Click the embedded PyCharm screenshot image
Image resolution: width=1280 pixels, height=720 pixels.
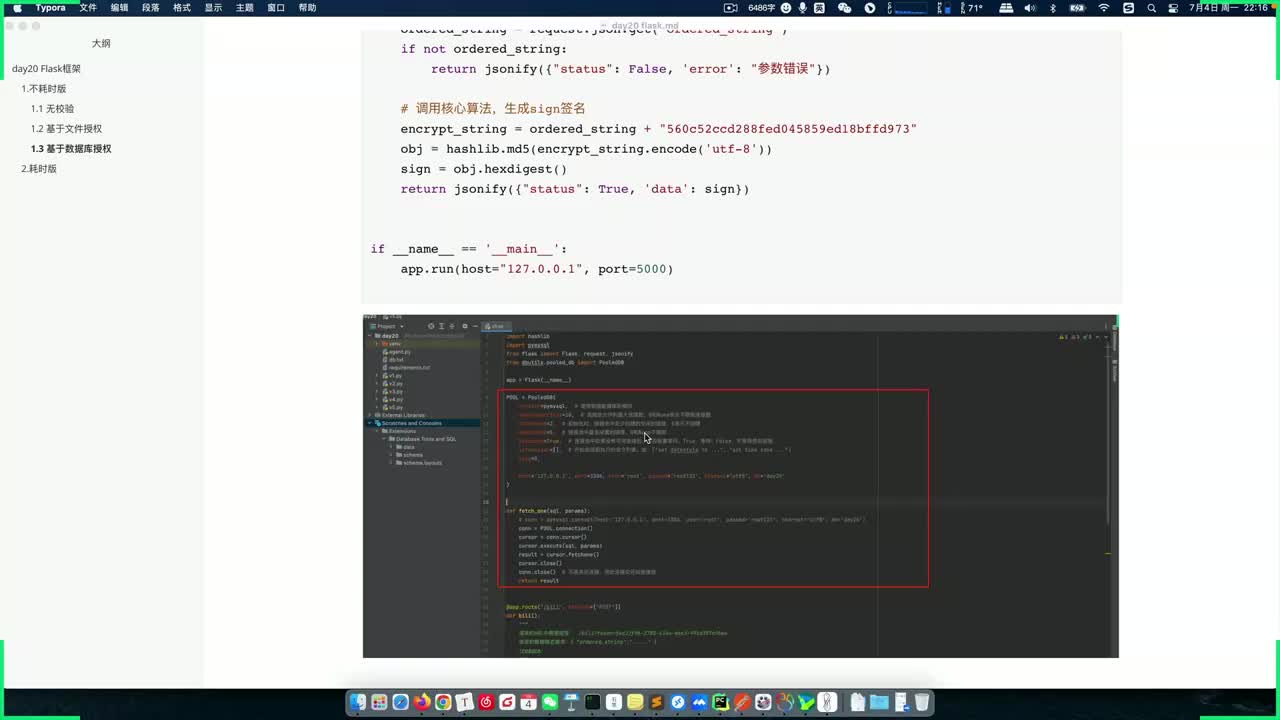click(x=740, y=486)
